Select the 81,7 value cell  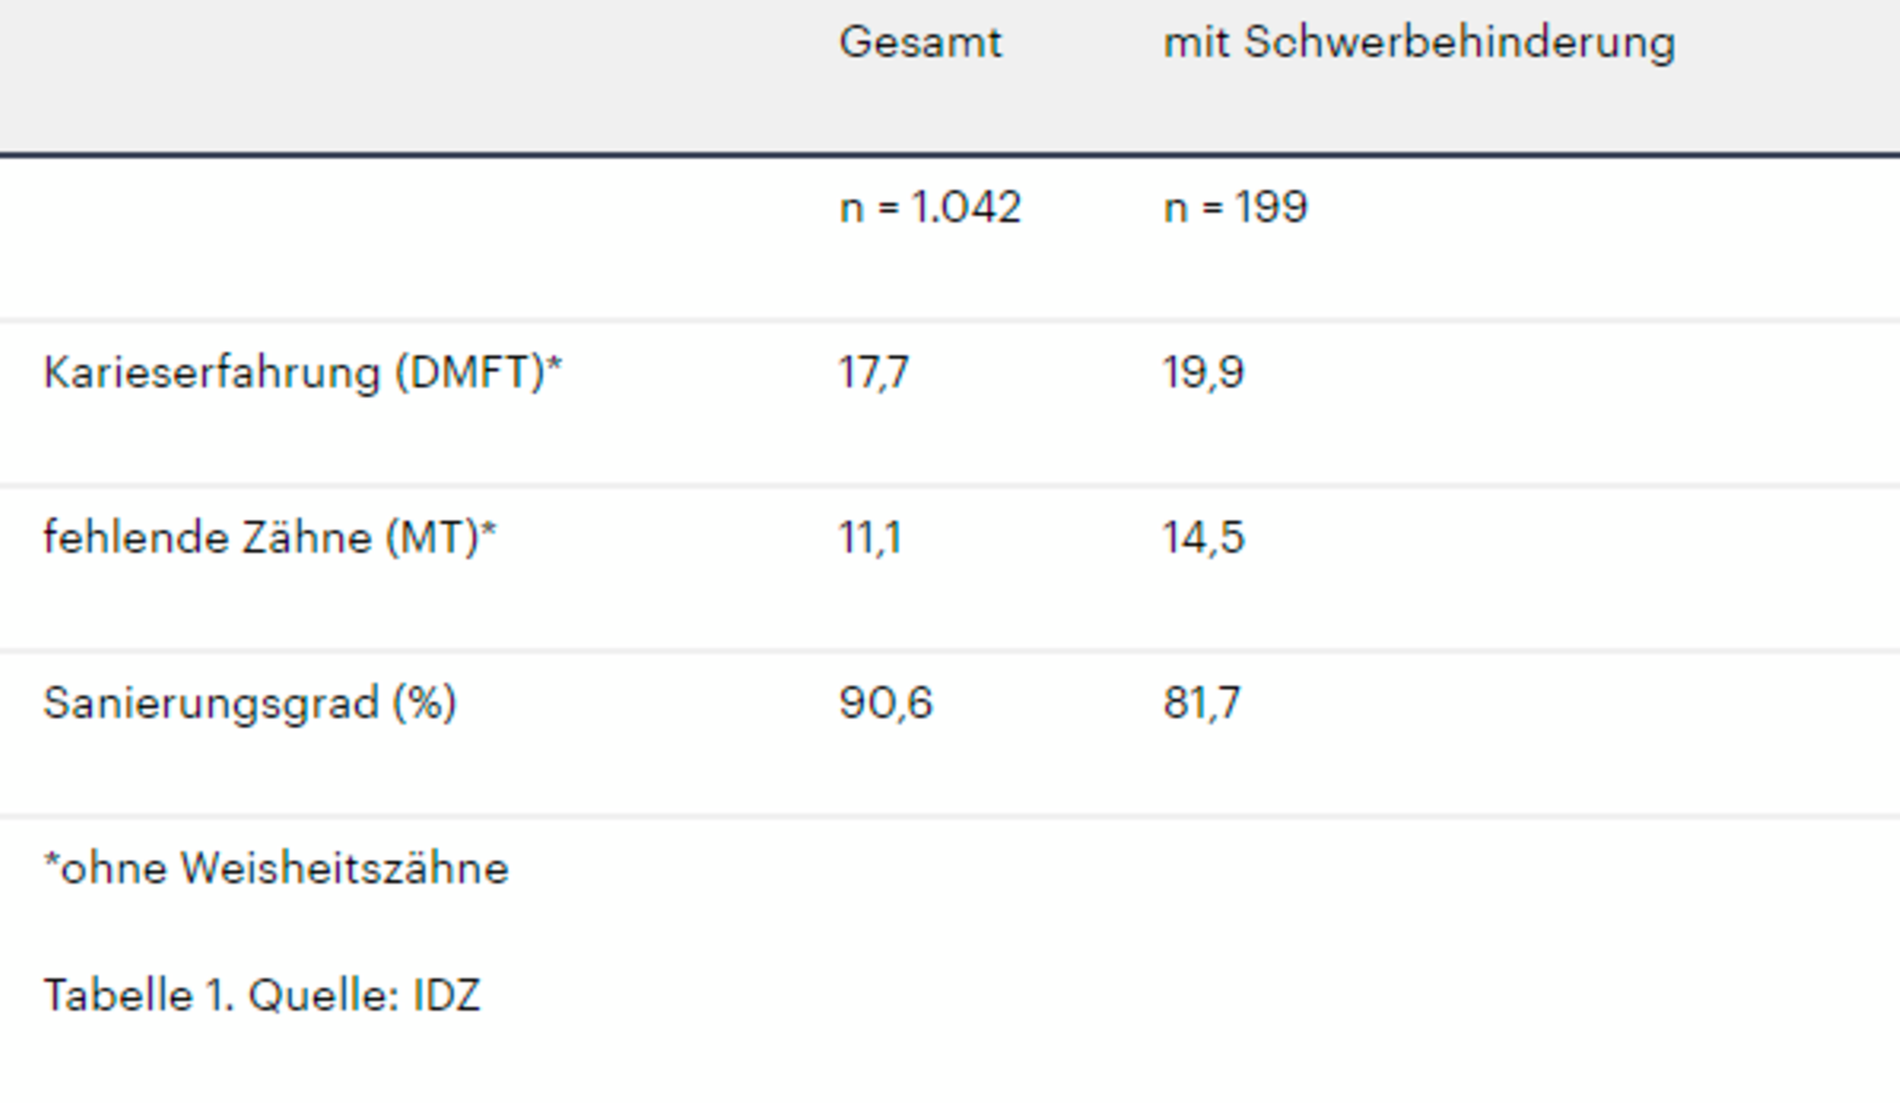[1201, 703]
